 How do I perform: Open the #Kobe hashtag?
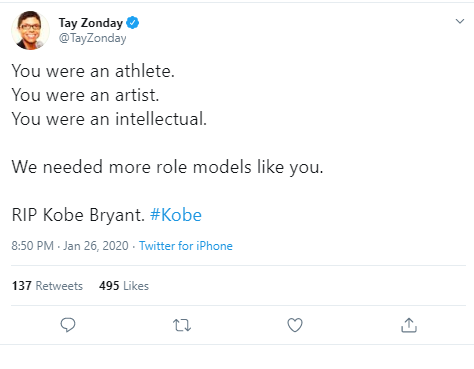click(176, 215)
